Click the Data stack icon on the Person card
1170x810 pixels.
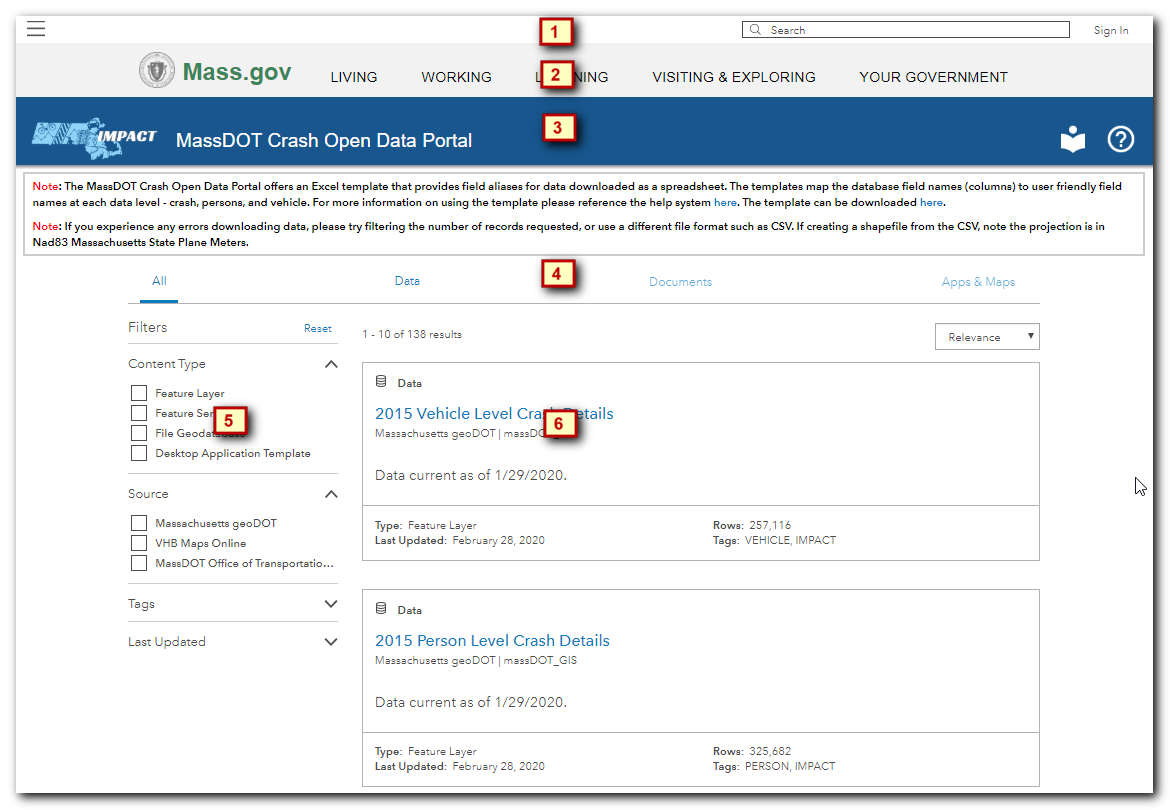[381, 609]
